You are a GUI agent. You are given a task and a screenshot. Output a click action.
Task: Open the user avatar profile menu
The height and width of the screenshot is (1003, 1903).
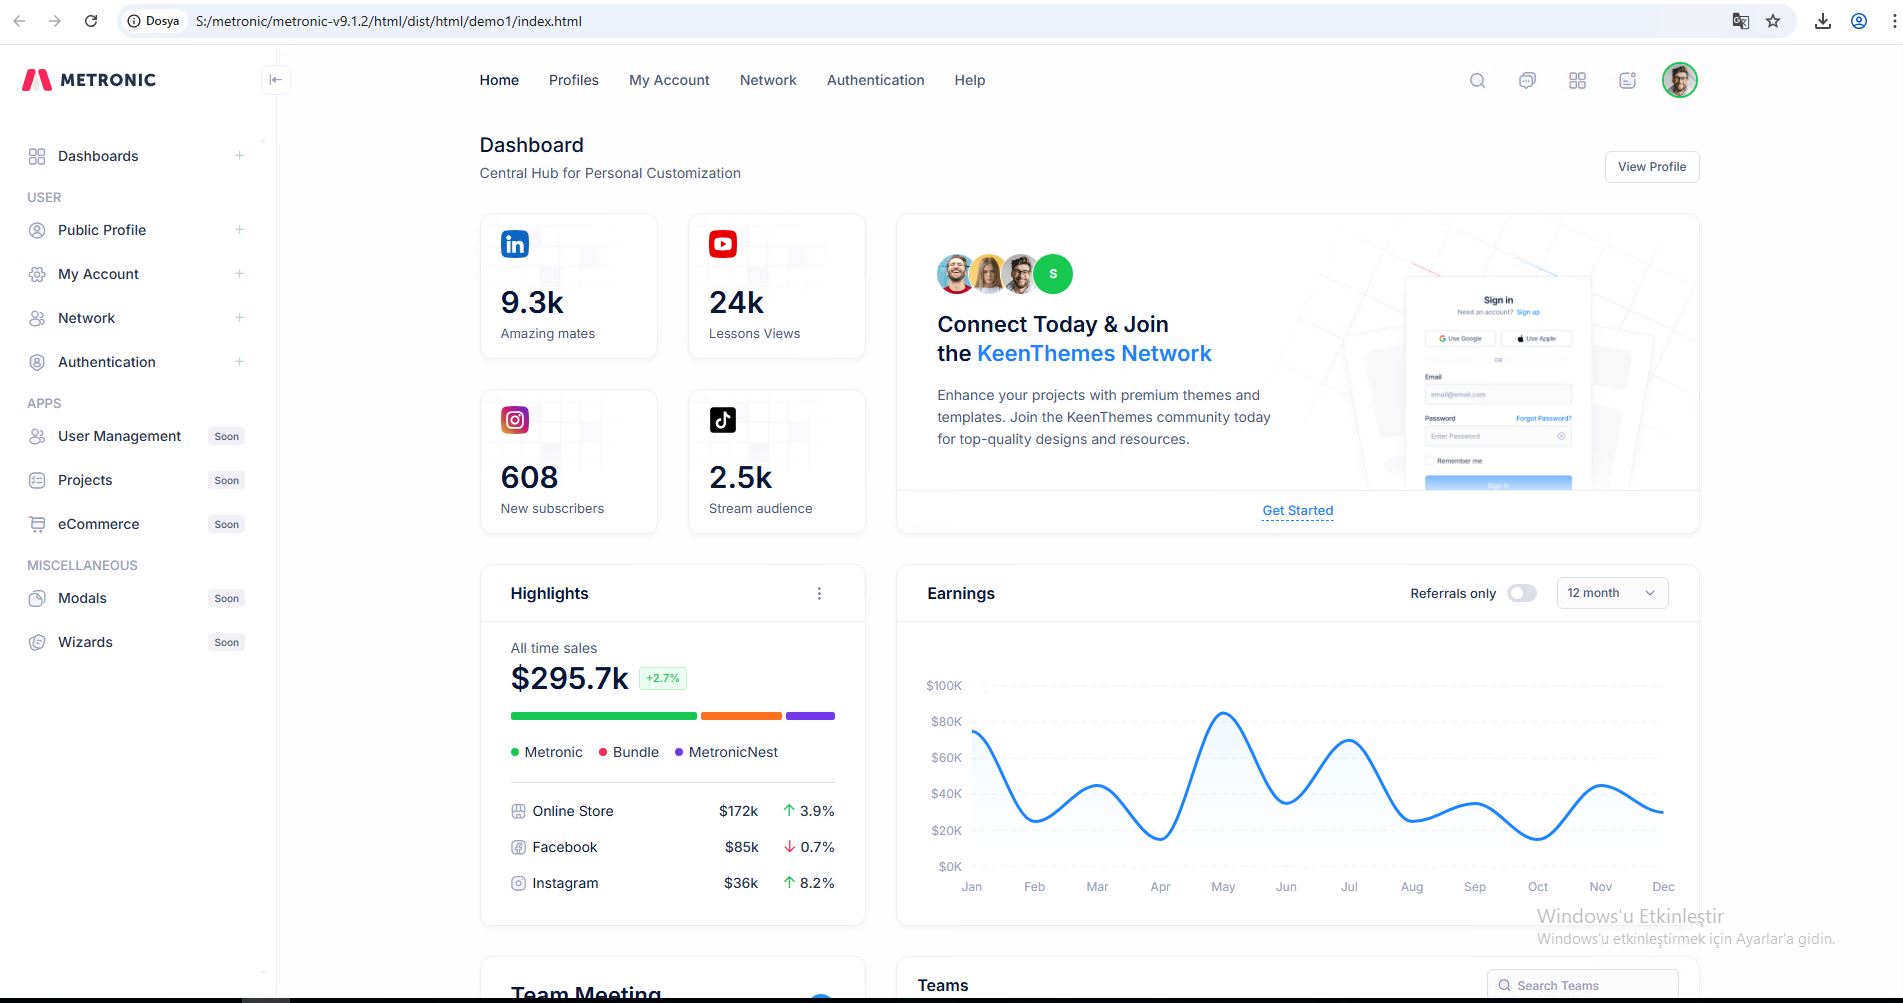1679,80
